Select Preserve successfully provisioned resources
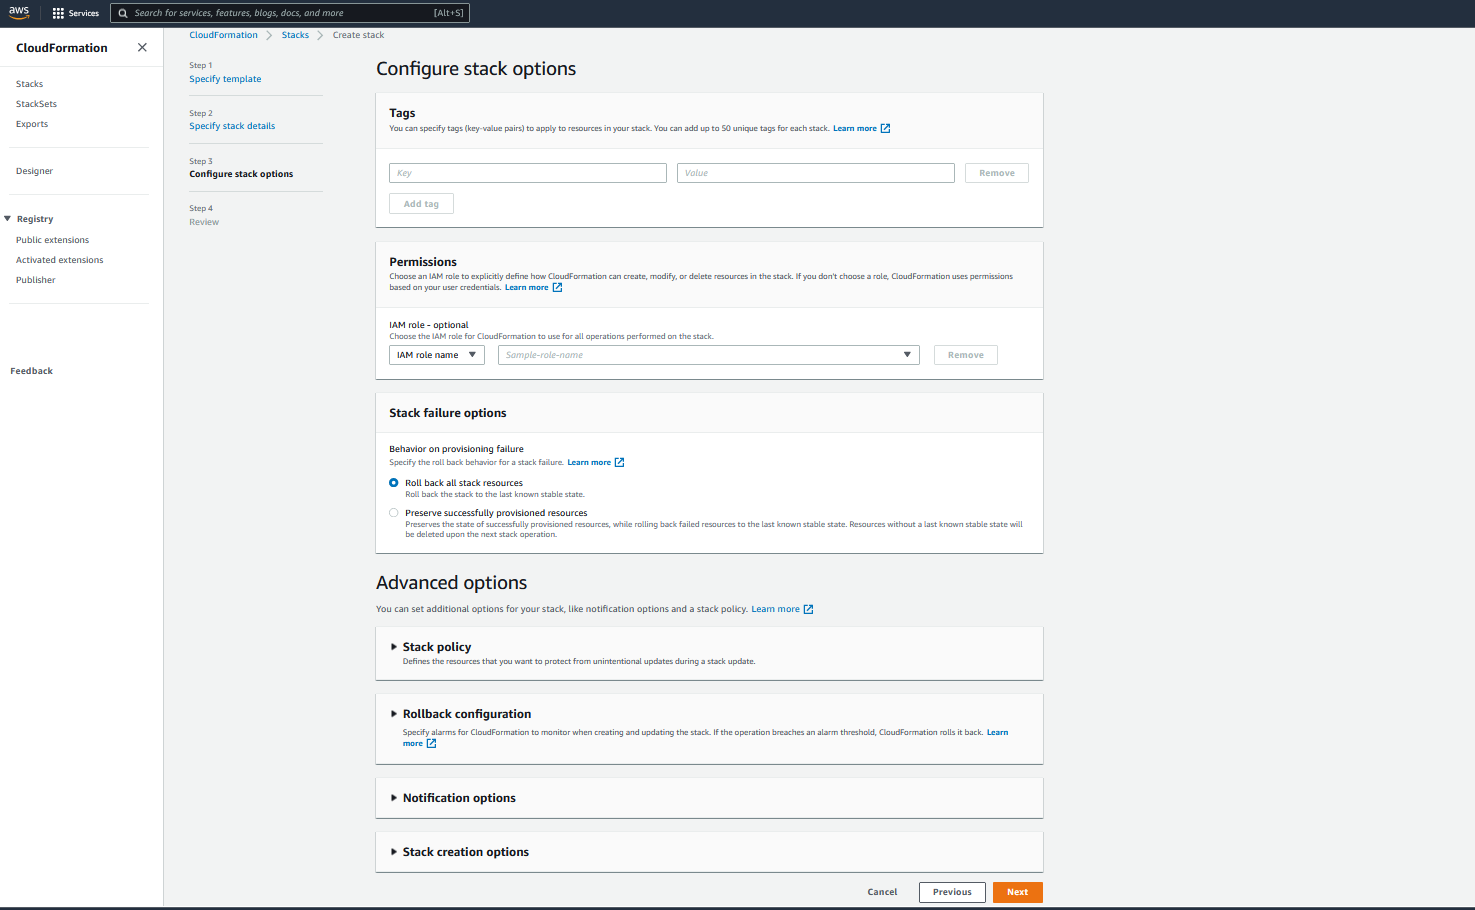This screenshot has height=910, width=1475. coord(394,513)
